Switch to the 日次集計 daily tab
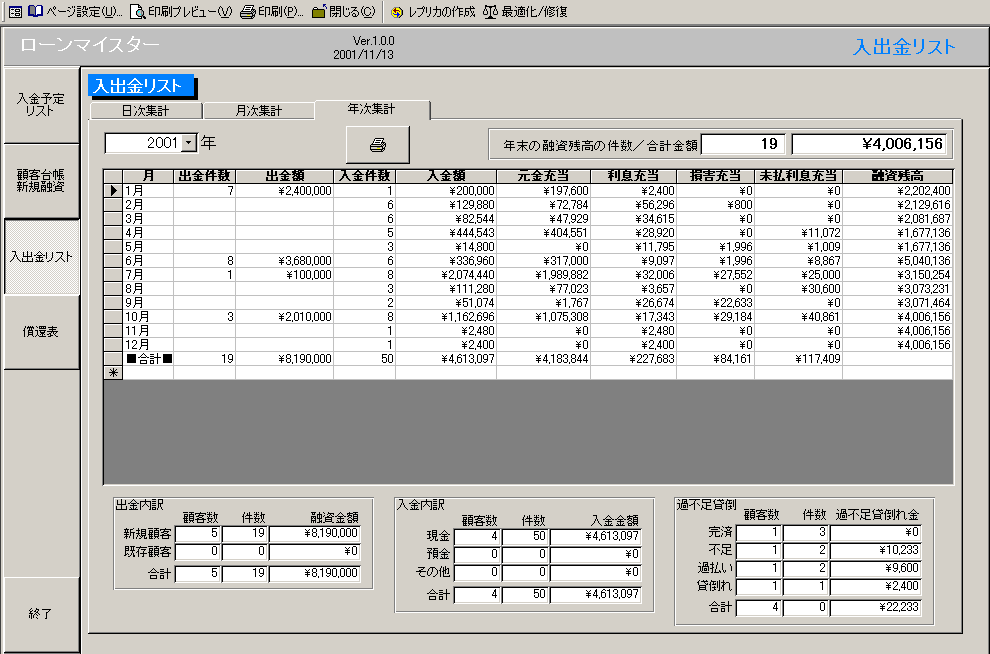 coord(146,111)
